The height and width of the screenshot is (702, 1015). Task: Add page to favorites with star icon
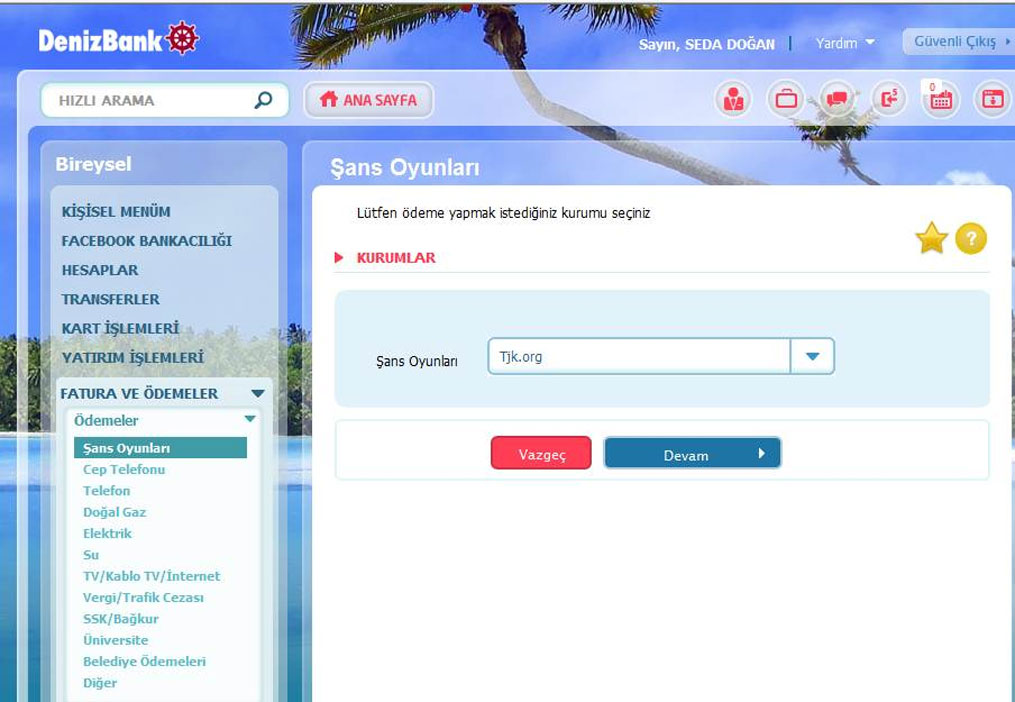[931, 238]
